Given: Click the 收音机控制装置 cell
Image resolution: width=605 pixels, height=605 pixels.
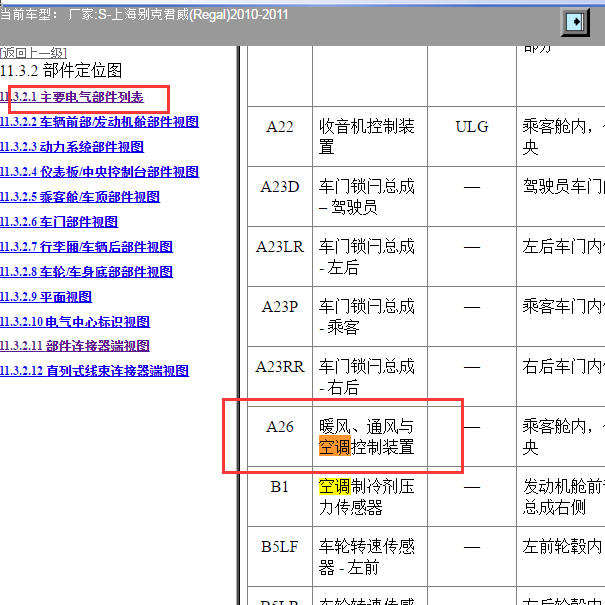Looking at the screenshot, I should click(x=370, y=137).
